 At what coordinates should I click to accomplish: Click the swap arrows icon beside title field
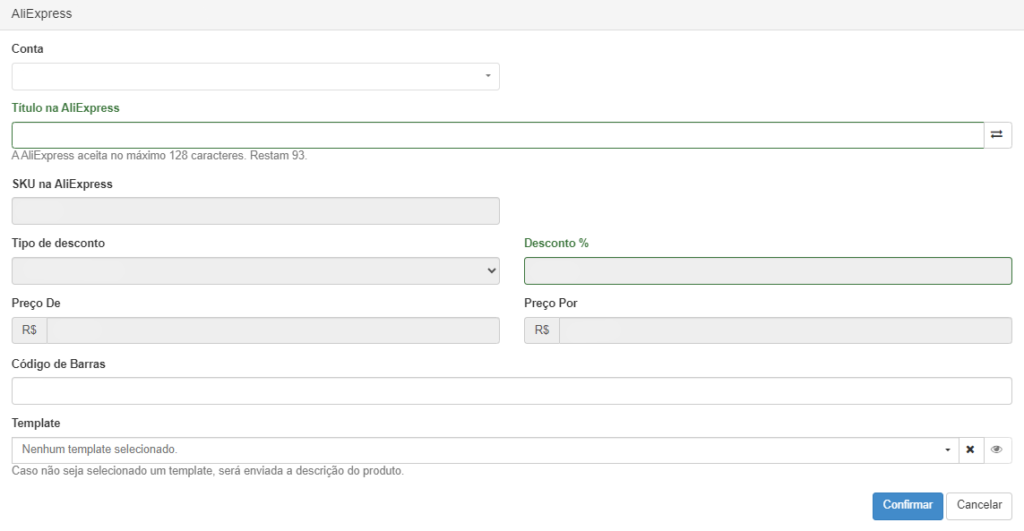[997, 135]
